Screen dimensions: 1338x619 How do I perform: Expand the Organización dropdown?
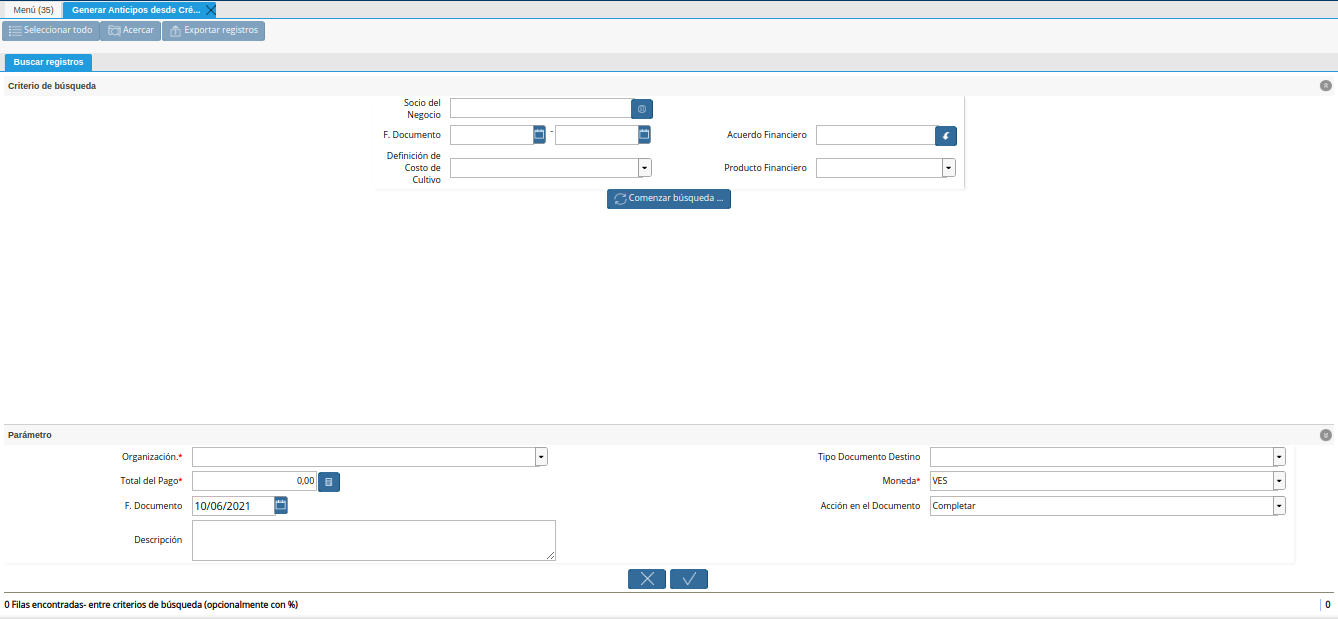tap(541, 457)
